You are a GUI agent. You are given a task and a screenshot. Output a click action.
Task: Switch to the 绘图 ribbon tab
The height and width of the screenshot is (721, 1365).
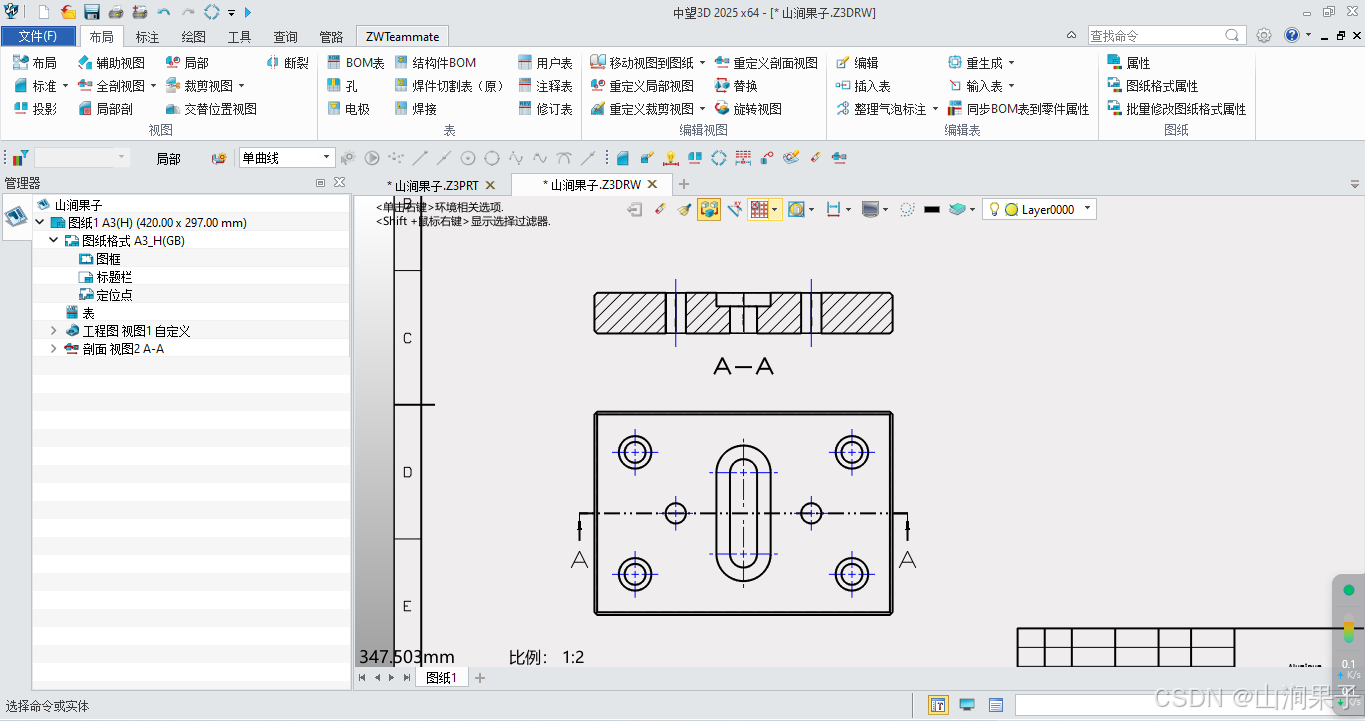pyautogui.click(x=194, y=37)
